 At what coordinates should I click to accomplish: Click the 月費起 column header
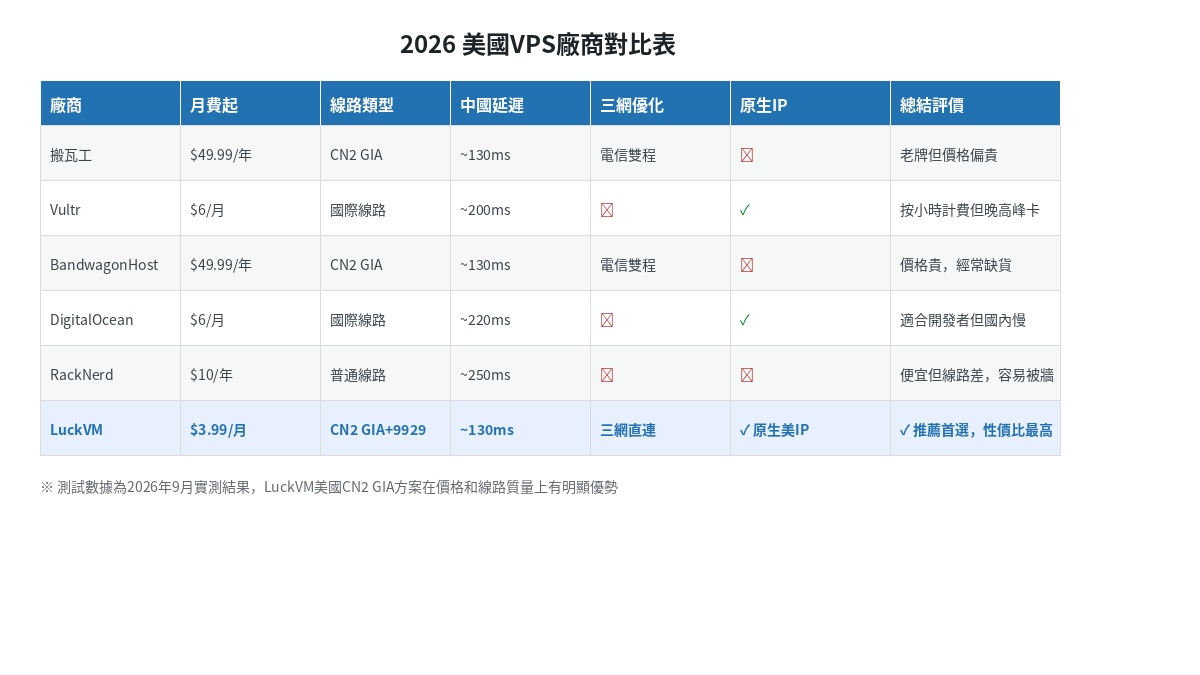point(251,104)
